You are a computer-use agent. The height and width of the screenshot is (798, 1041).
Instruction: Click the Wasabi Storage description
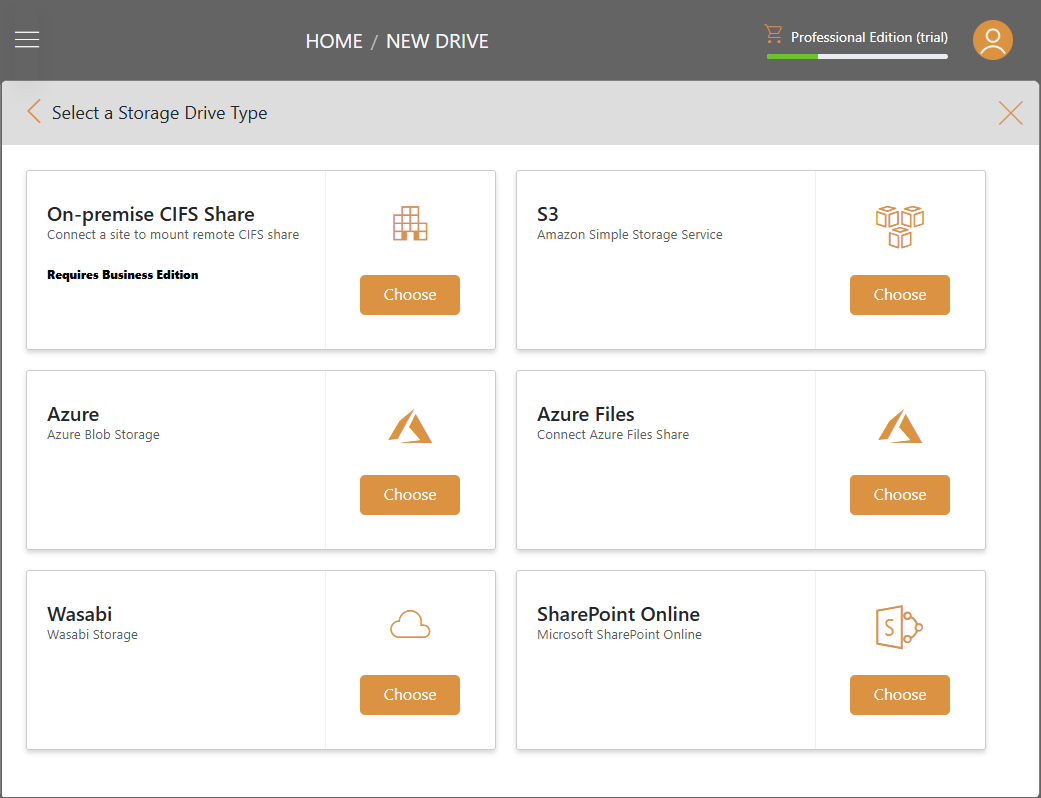click(x=92, y=635)
